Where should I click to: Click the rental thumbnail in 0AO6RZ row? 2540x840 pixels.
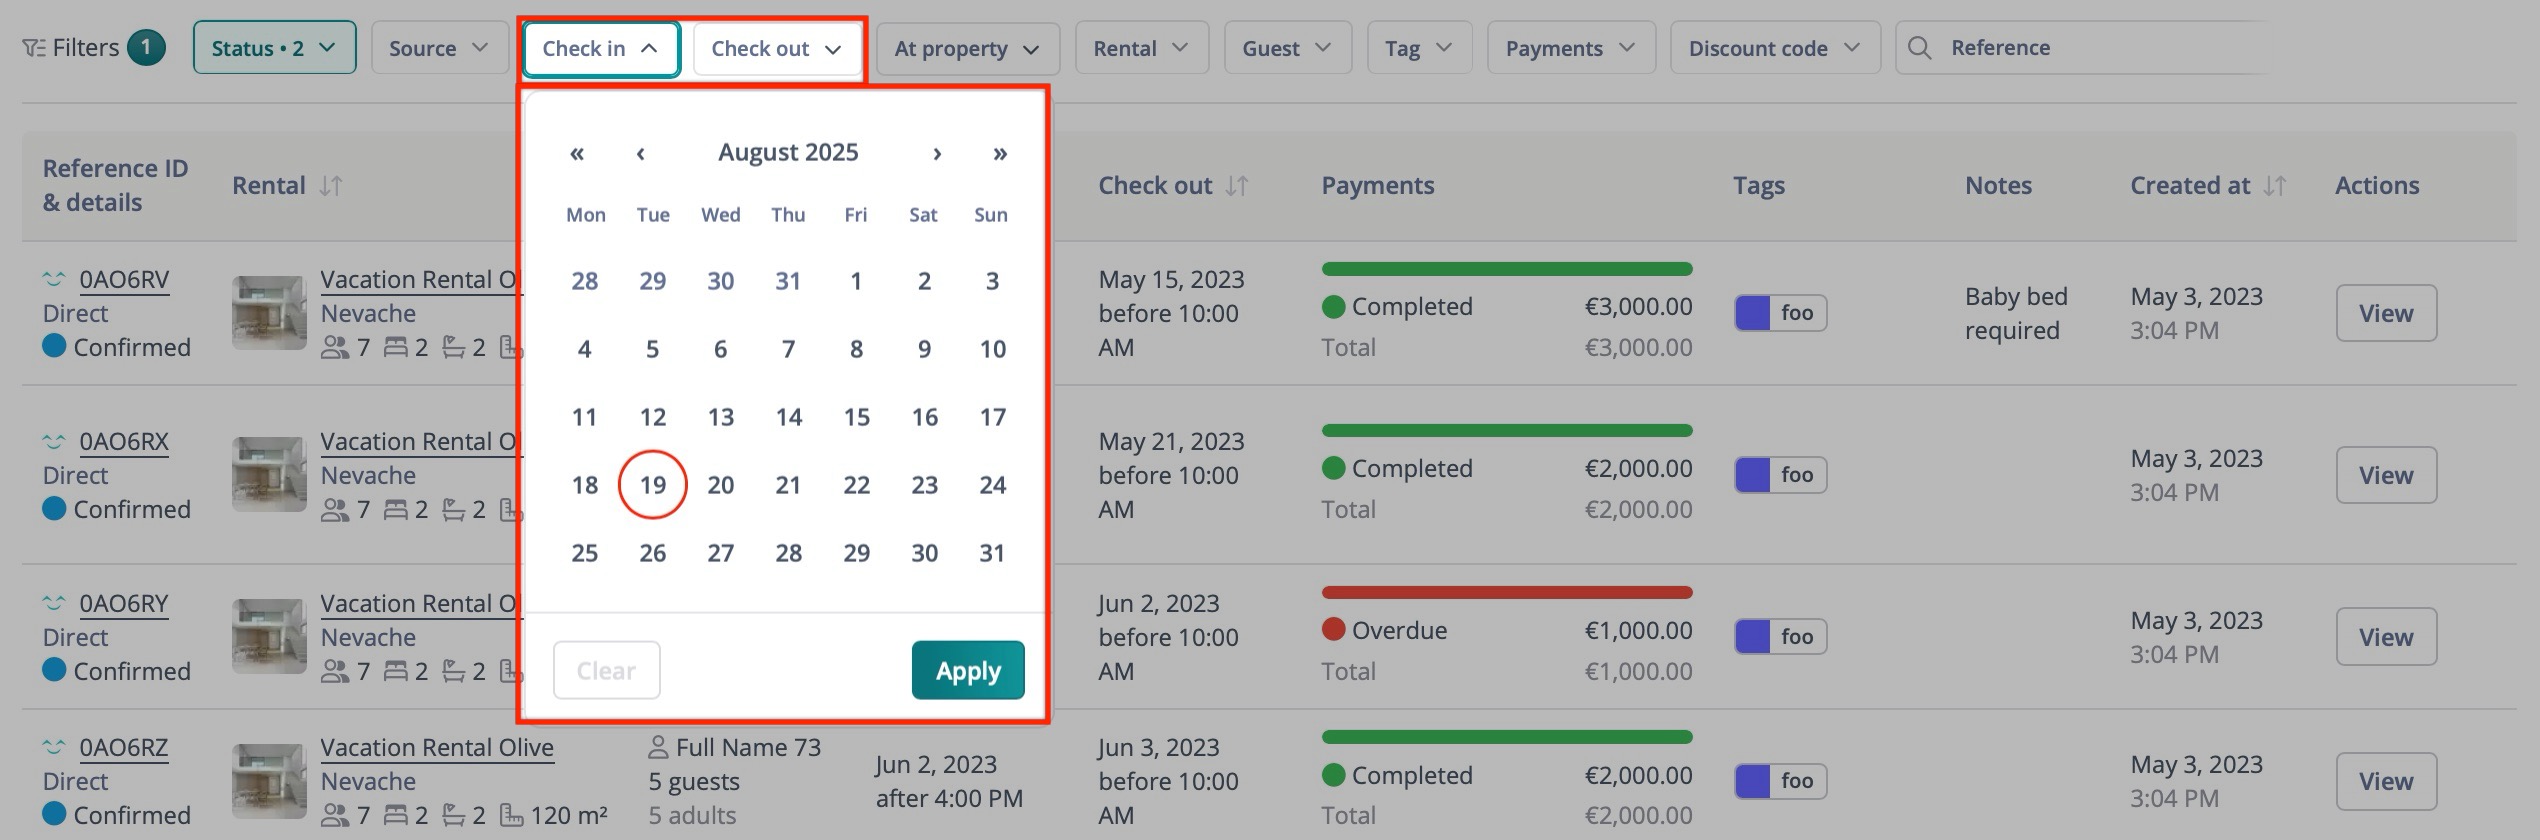pos(269,781)
